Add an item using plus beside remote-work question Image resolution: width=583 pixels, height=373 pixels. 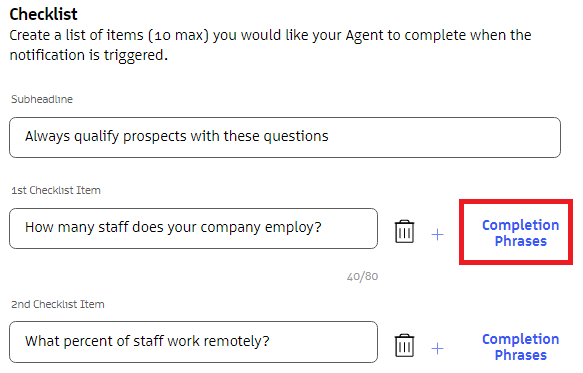click(x=438, y=348)
